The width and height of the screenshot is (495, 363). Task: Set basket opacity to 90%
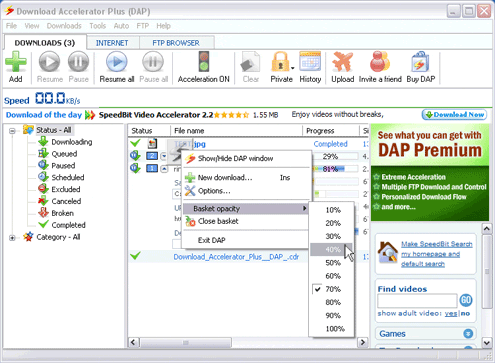pyautogui.click(x=331, y=316)
